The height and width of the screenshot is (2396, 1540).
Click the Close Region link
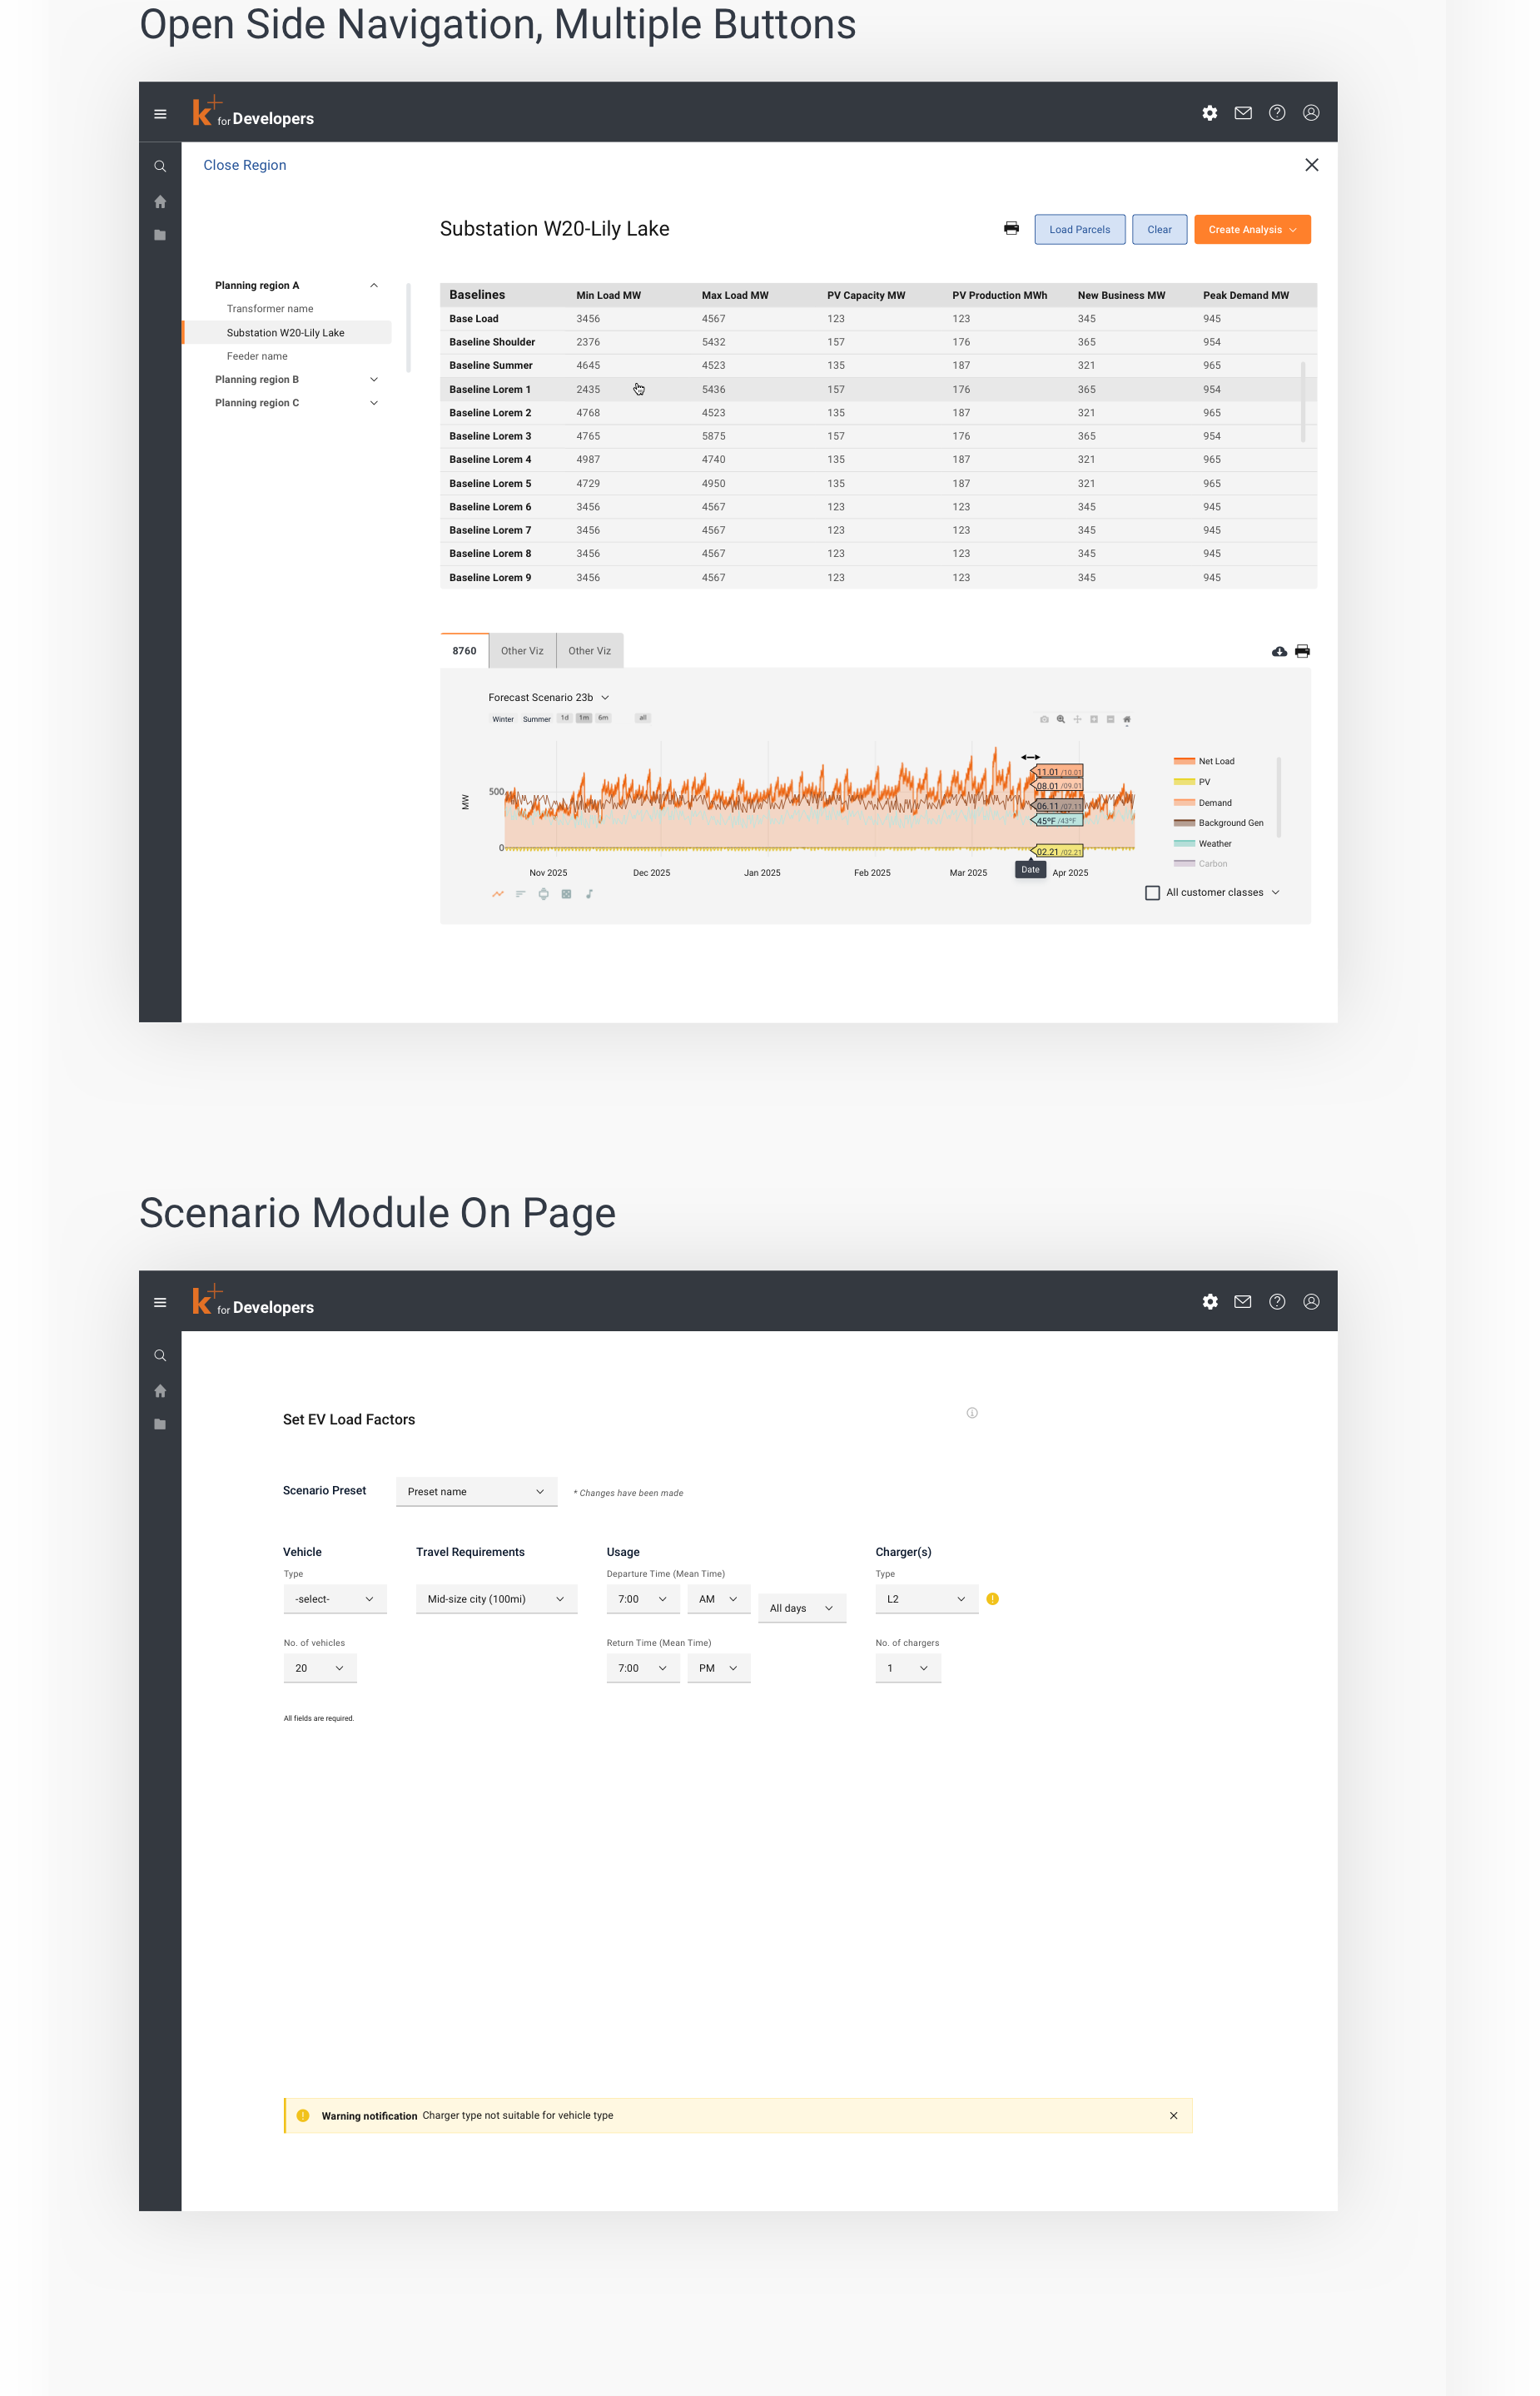(x=244, y=165)
